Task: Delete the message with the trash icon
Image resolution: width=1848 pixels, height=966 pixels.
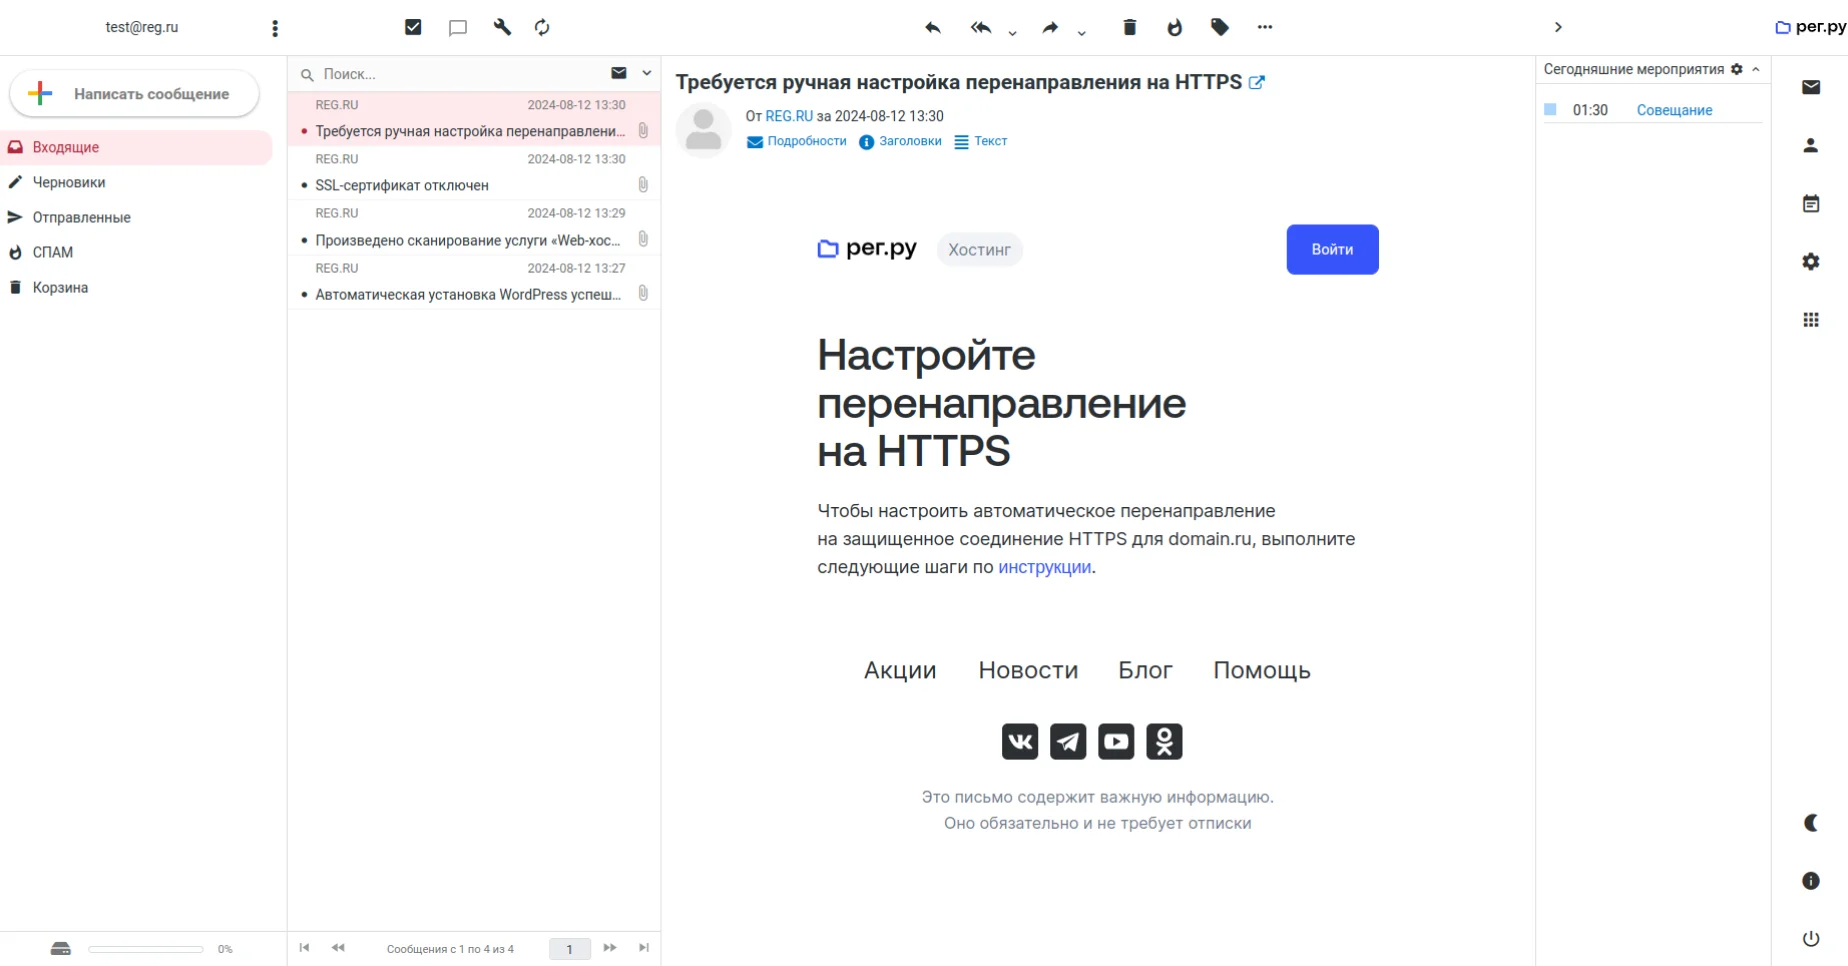Action: pos(1130,27)
